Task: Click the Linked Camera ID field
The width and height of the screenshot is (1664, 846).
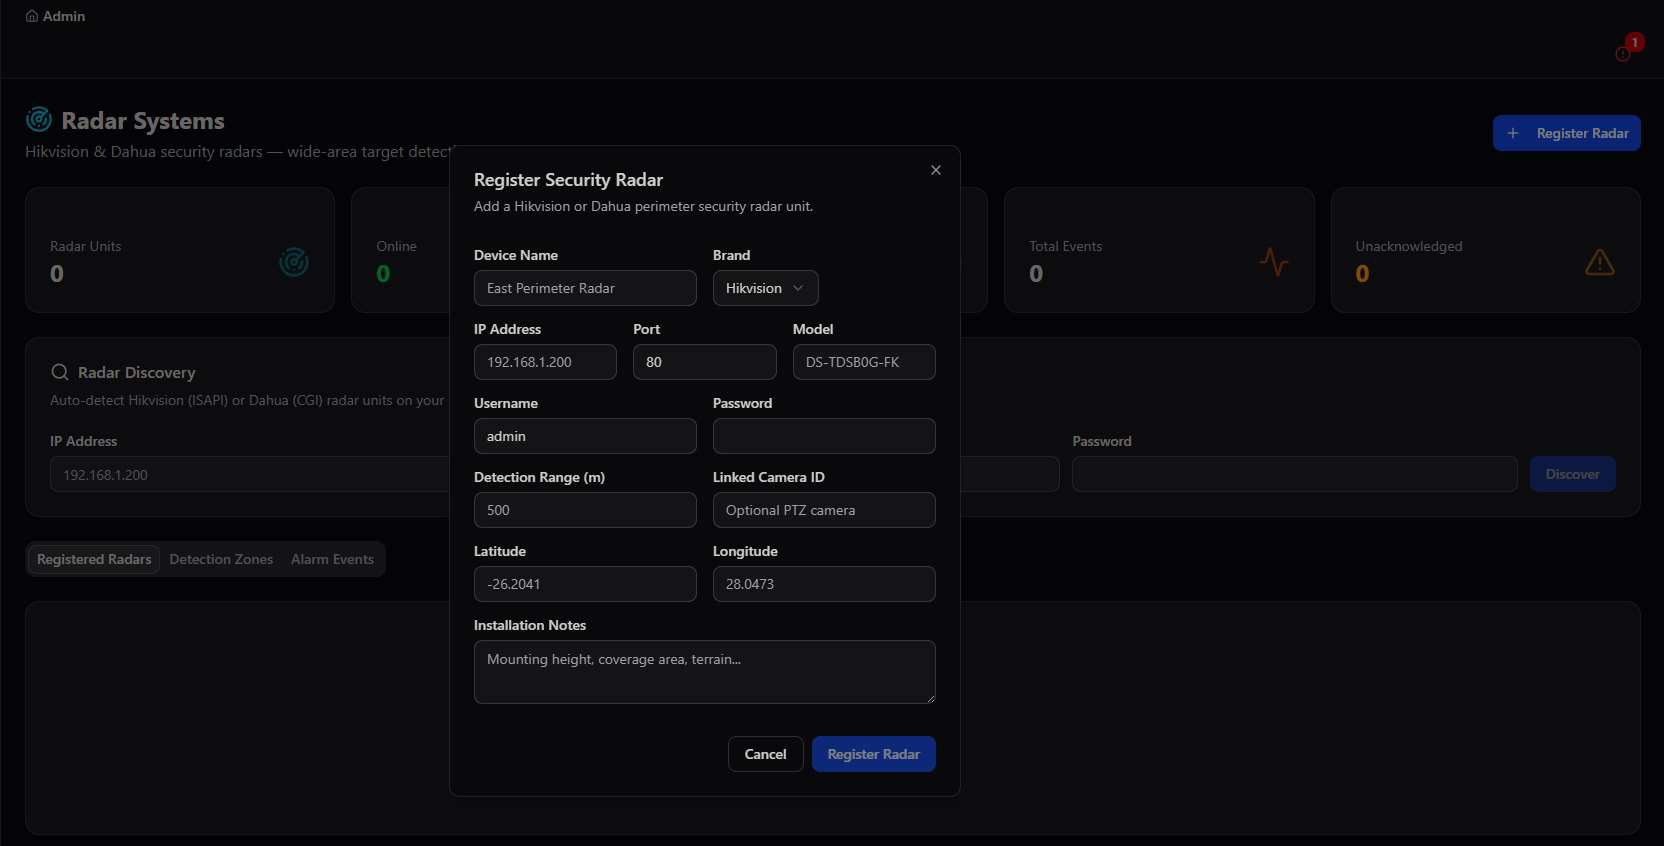Action: click(x=824, y=510)
